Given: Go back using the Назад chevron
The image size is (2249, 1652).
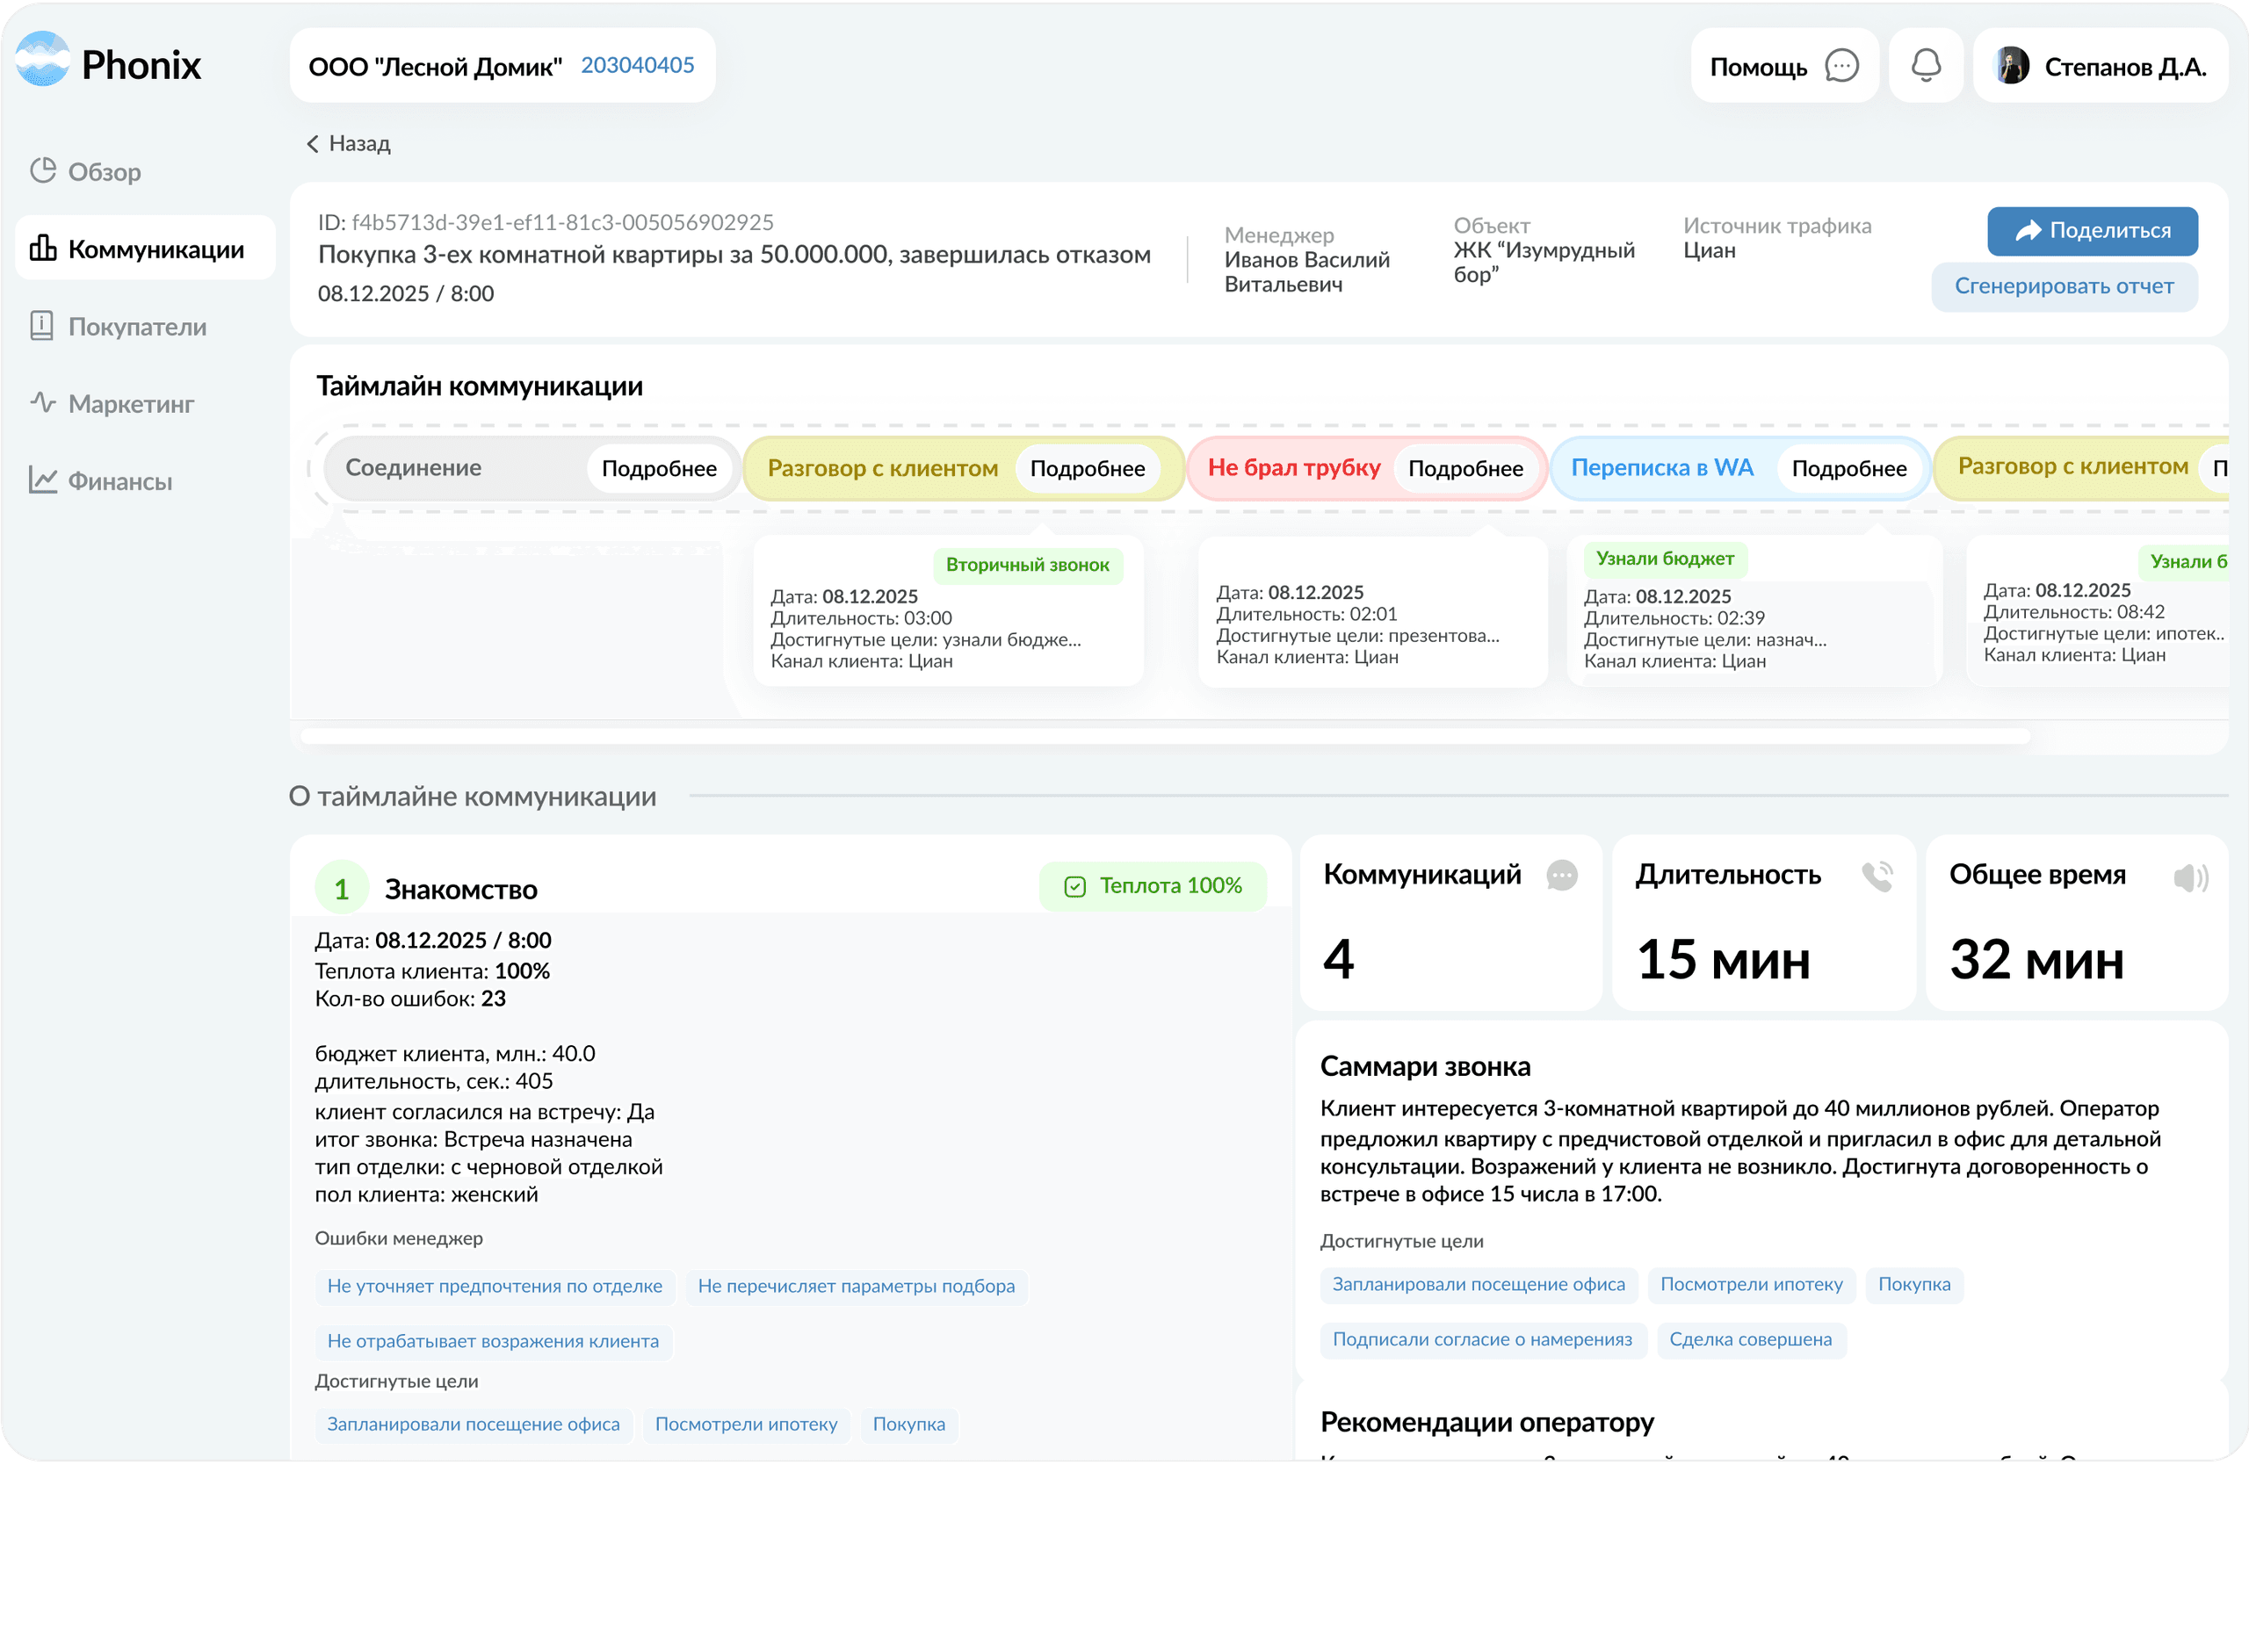Looking at the screenshot, I should pos(313,144).
